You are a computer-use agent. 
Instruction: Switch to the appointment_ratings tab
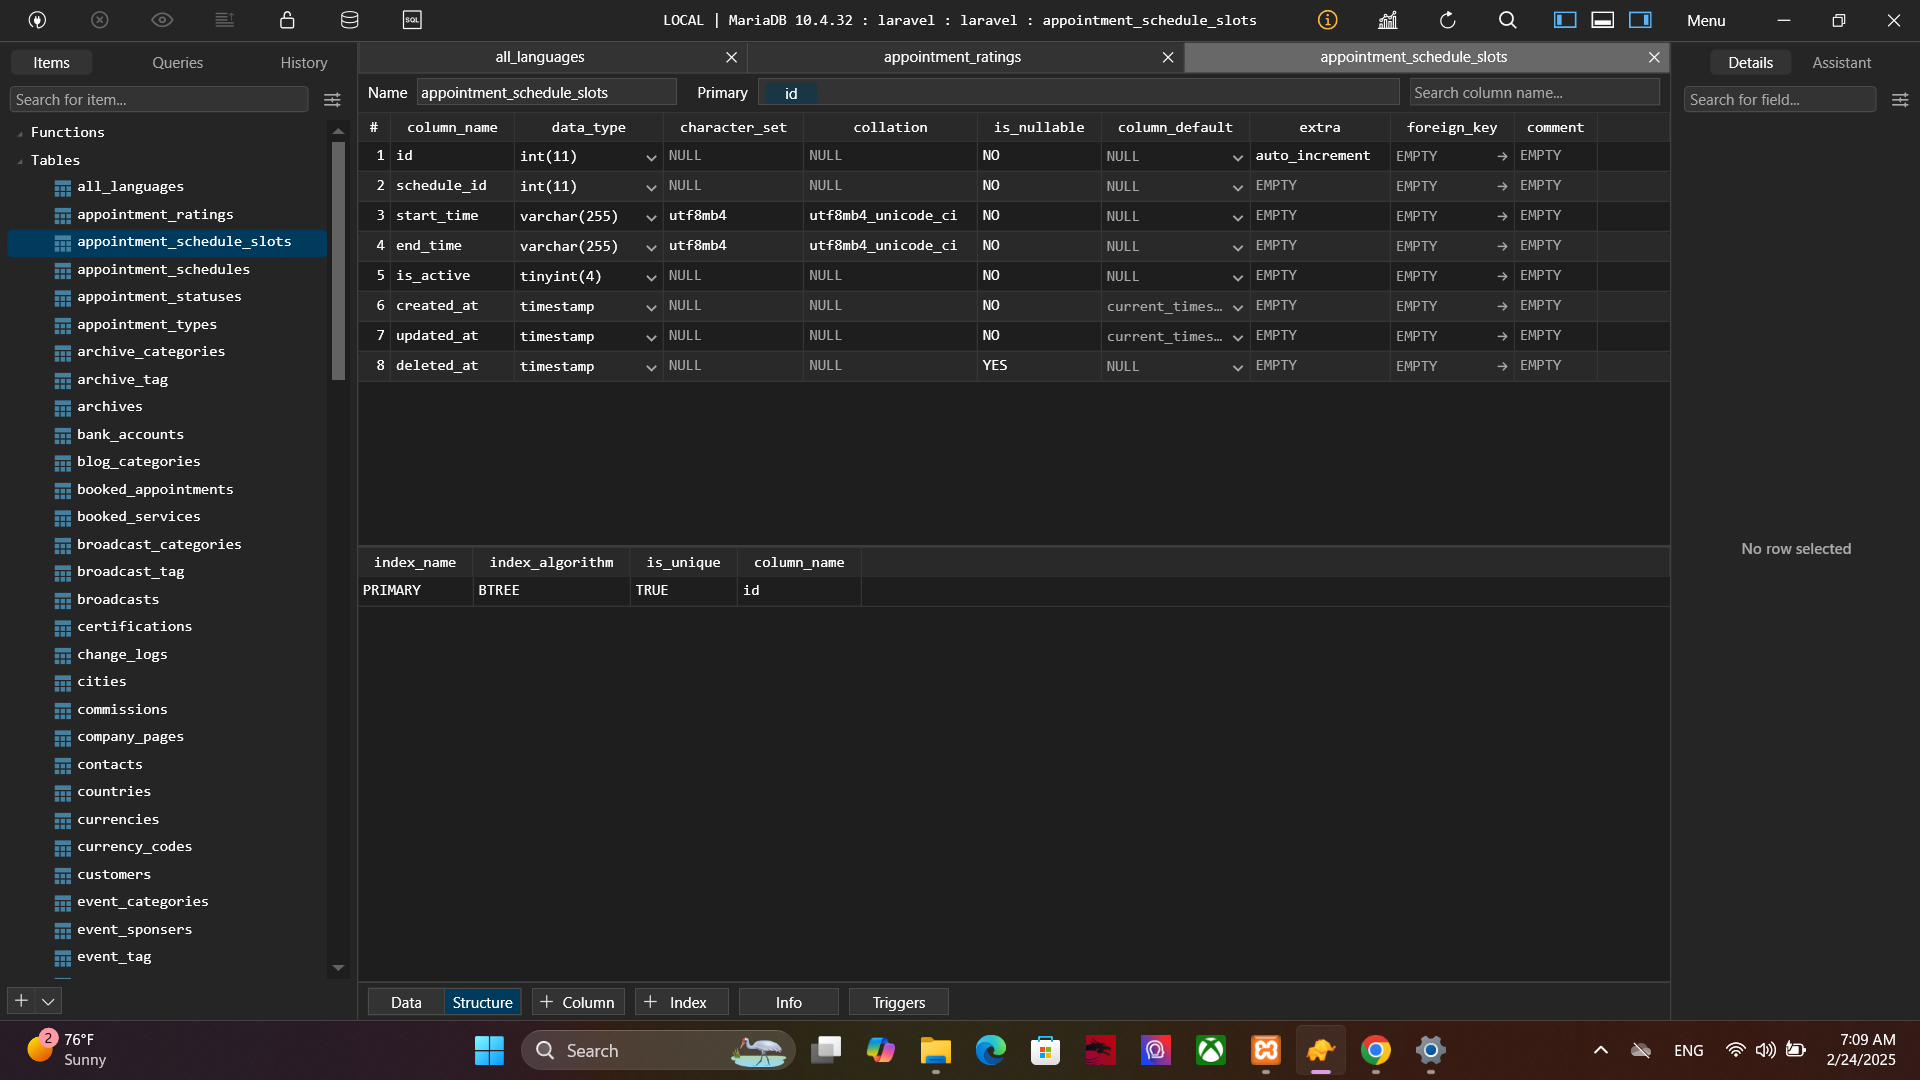952,57
